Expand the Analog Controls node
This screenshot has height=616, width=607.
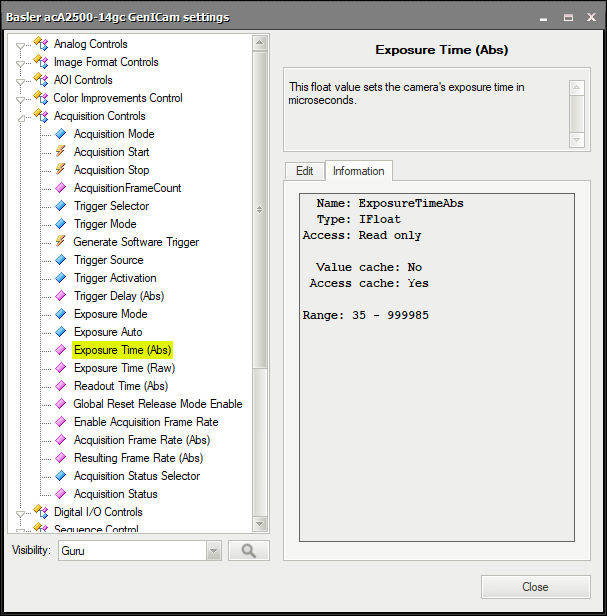20,46
